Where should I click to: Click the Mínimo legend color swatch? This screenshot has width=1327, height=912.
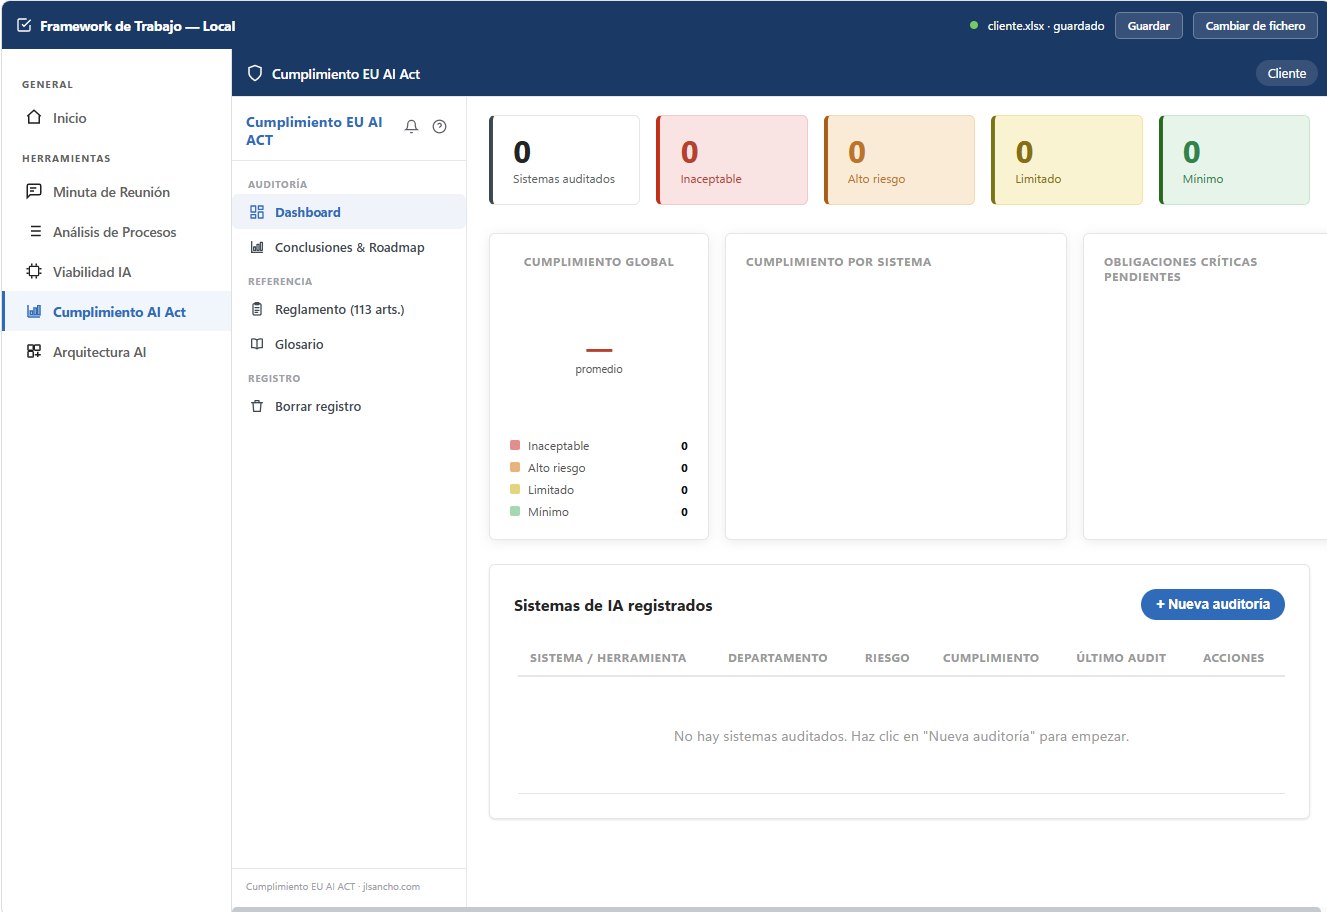[515, 511]
